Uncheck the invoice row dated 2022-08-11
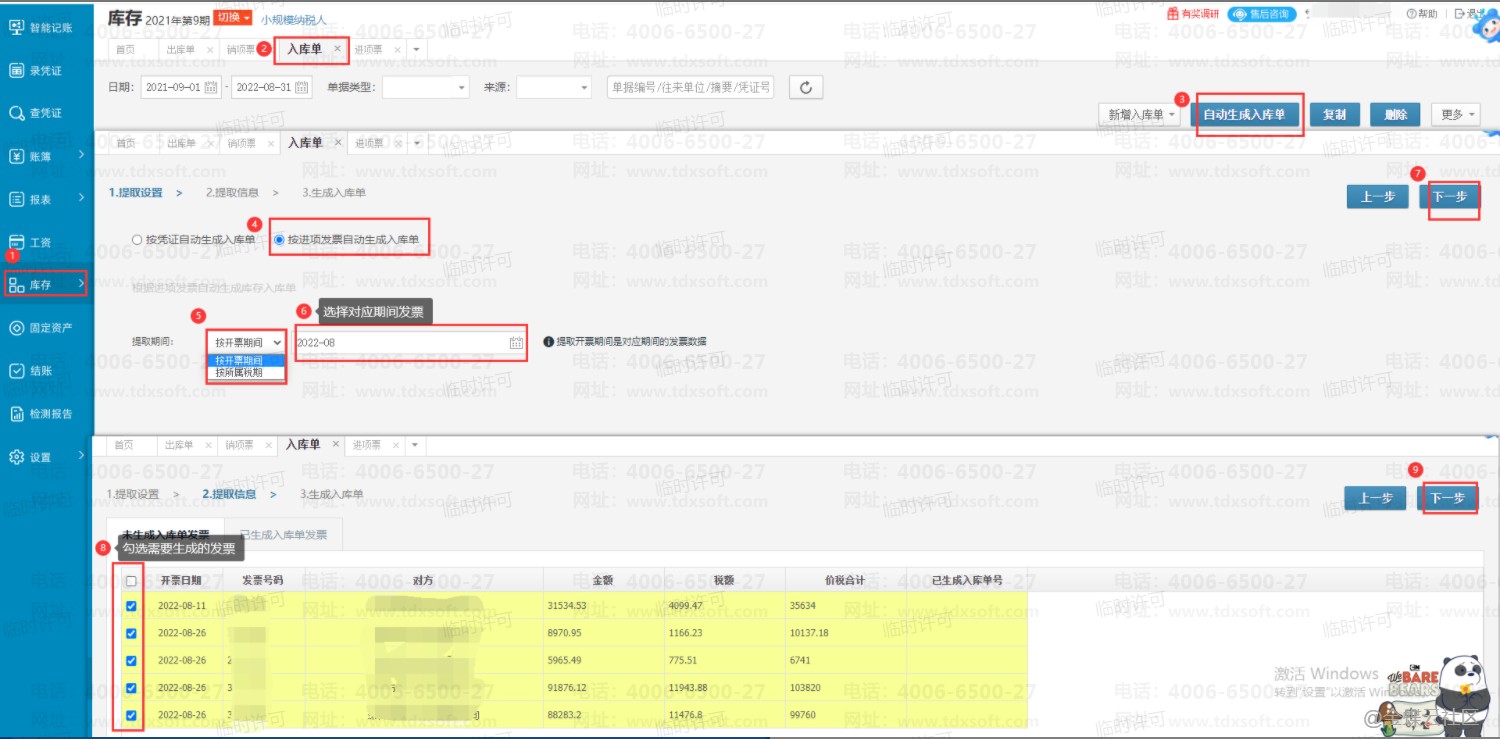1500x739 pixels. [131, 606]
